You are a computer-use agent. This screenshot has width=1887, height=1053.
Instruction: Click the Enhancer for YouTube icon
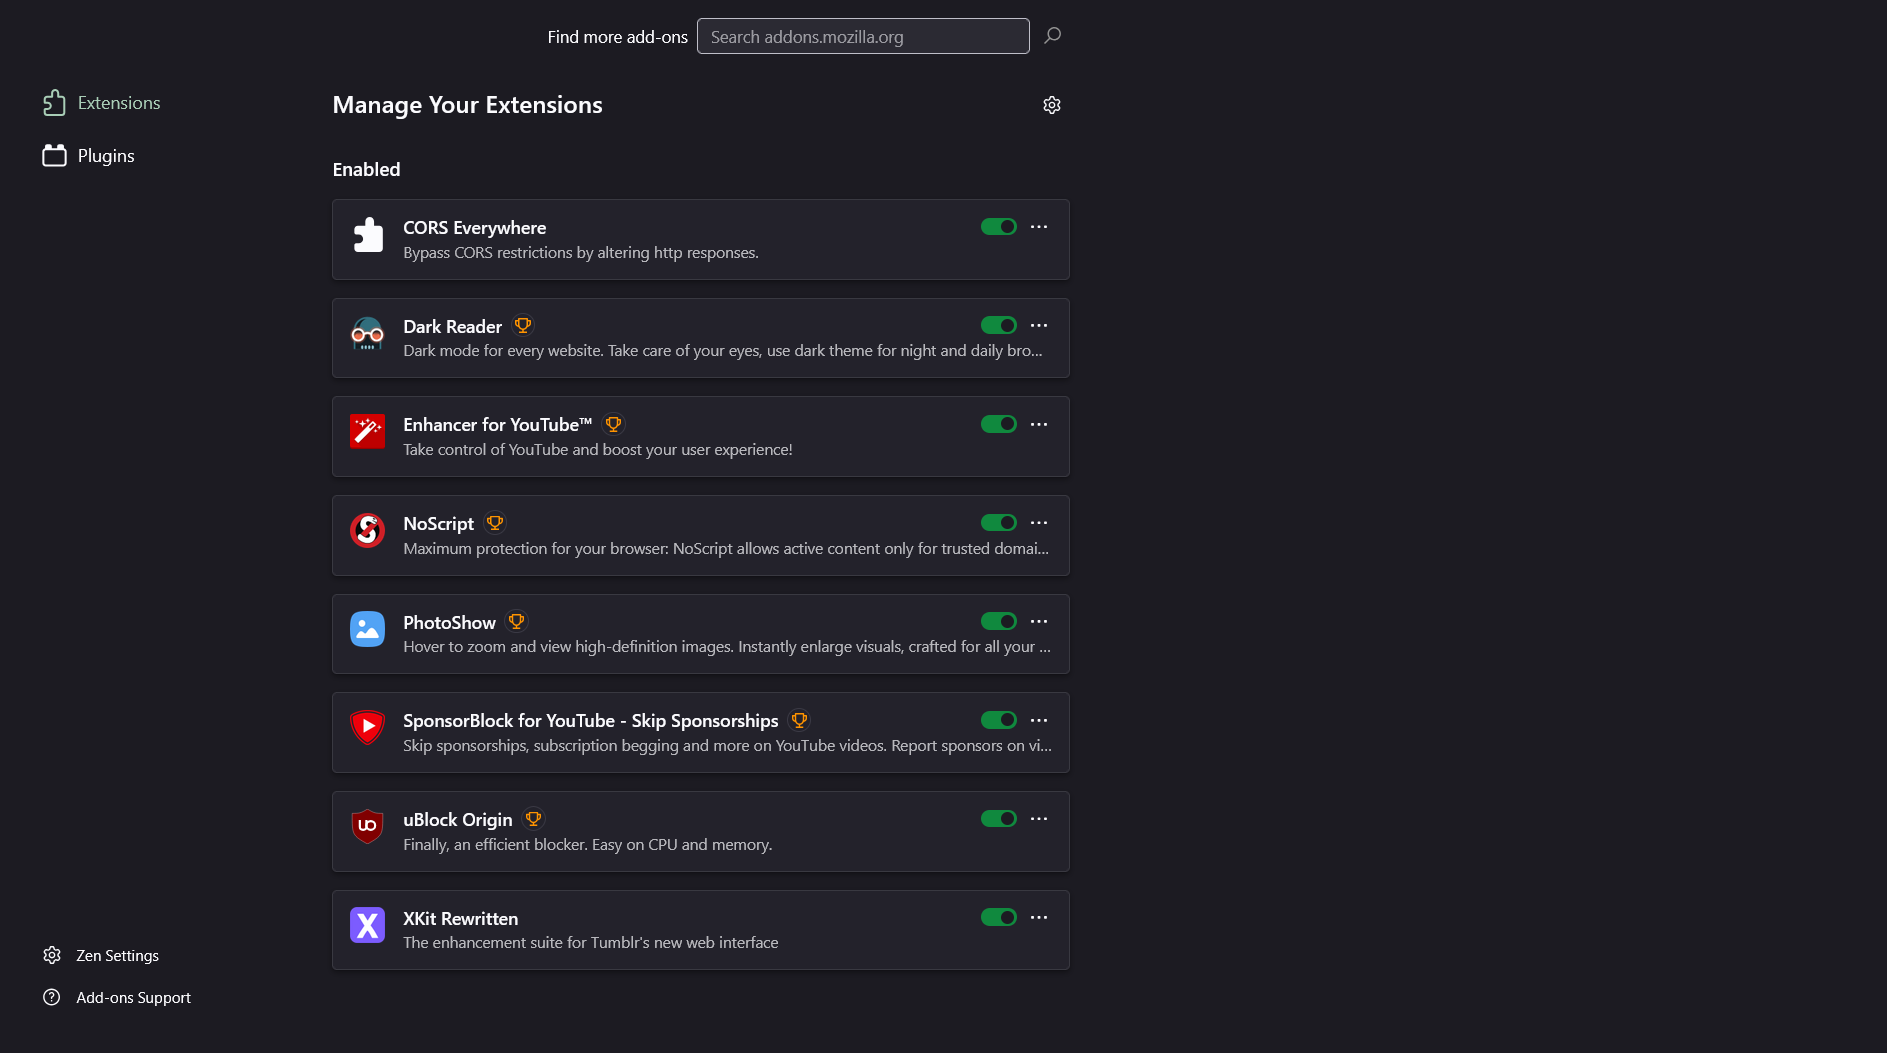click(367, 432)
